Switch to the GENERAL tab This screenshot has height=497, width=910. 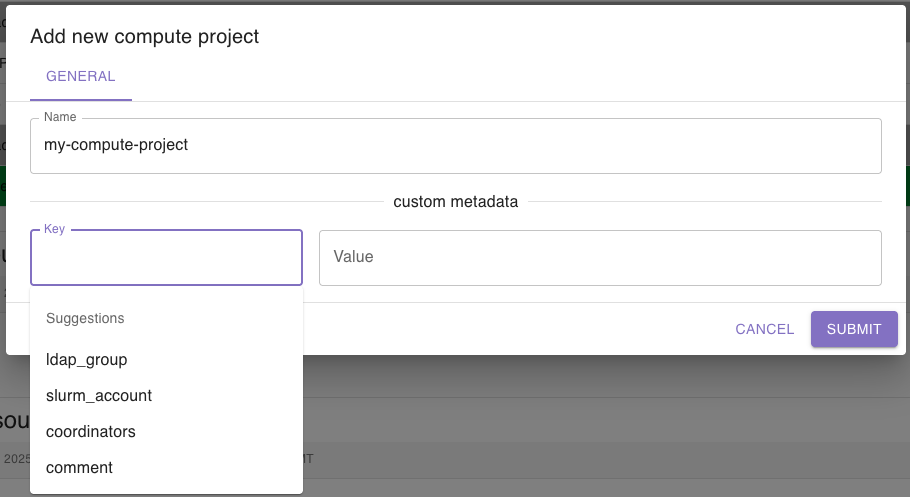(81, 77)
